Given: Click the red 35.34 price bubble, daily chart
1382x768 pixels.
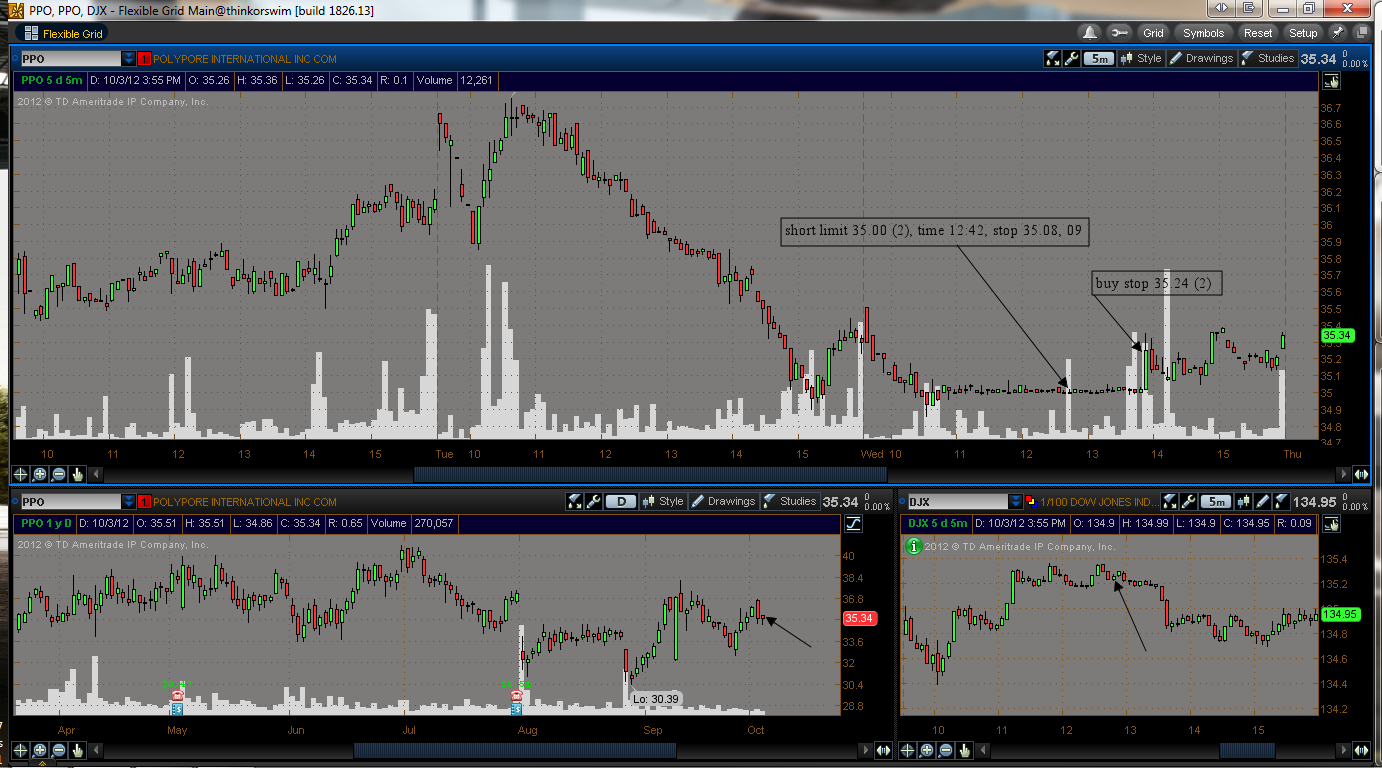Looking at the screenshot, I should (x=859, y=618).
